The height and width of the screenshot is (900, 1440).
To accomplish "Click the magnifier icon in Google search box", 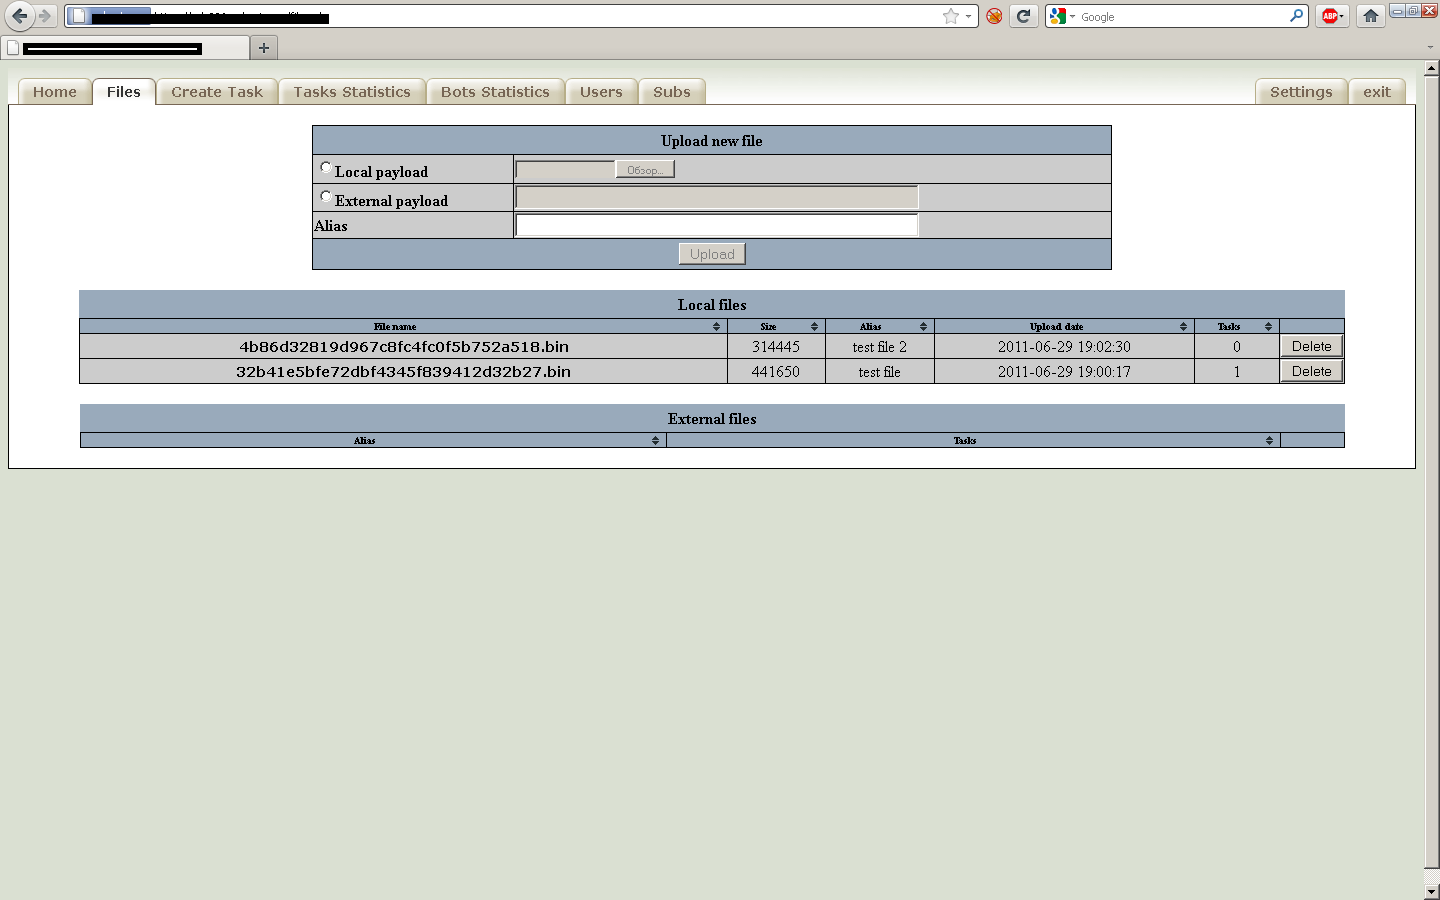I will coord(1296,16).
